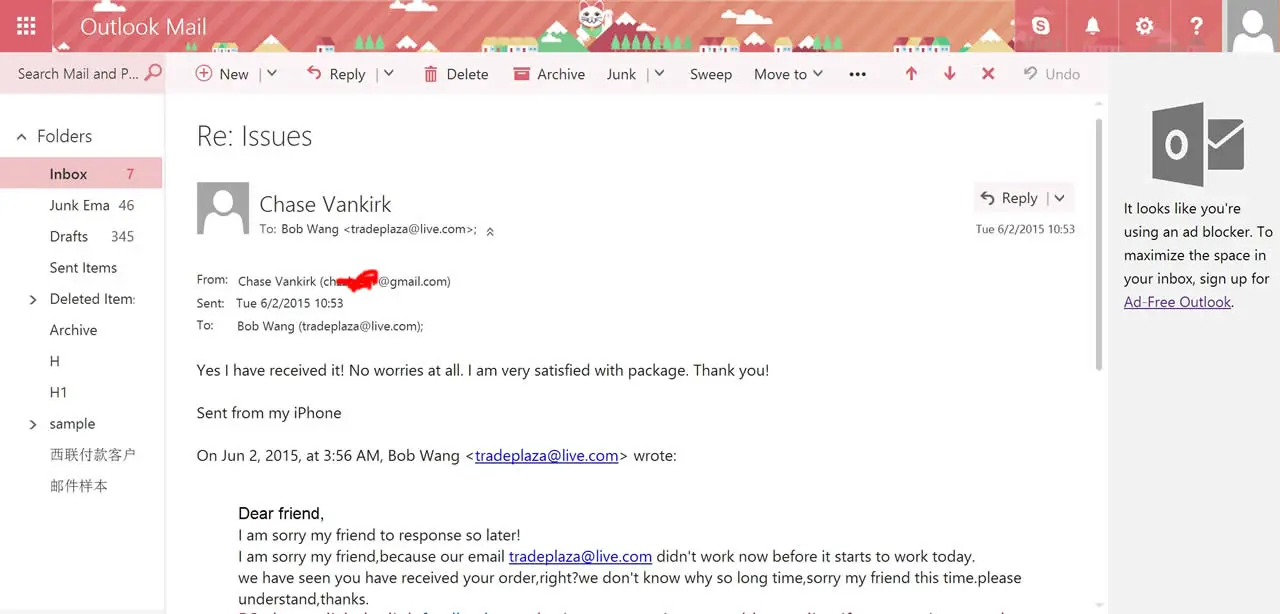Archive the current message

549,74
